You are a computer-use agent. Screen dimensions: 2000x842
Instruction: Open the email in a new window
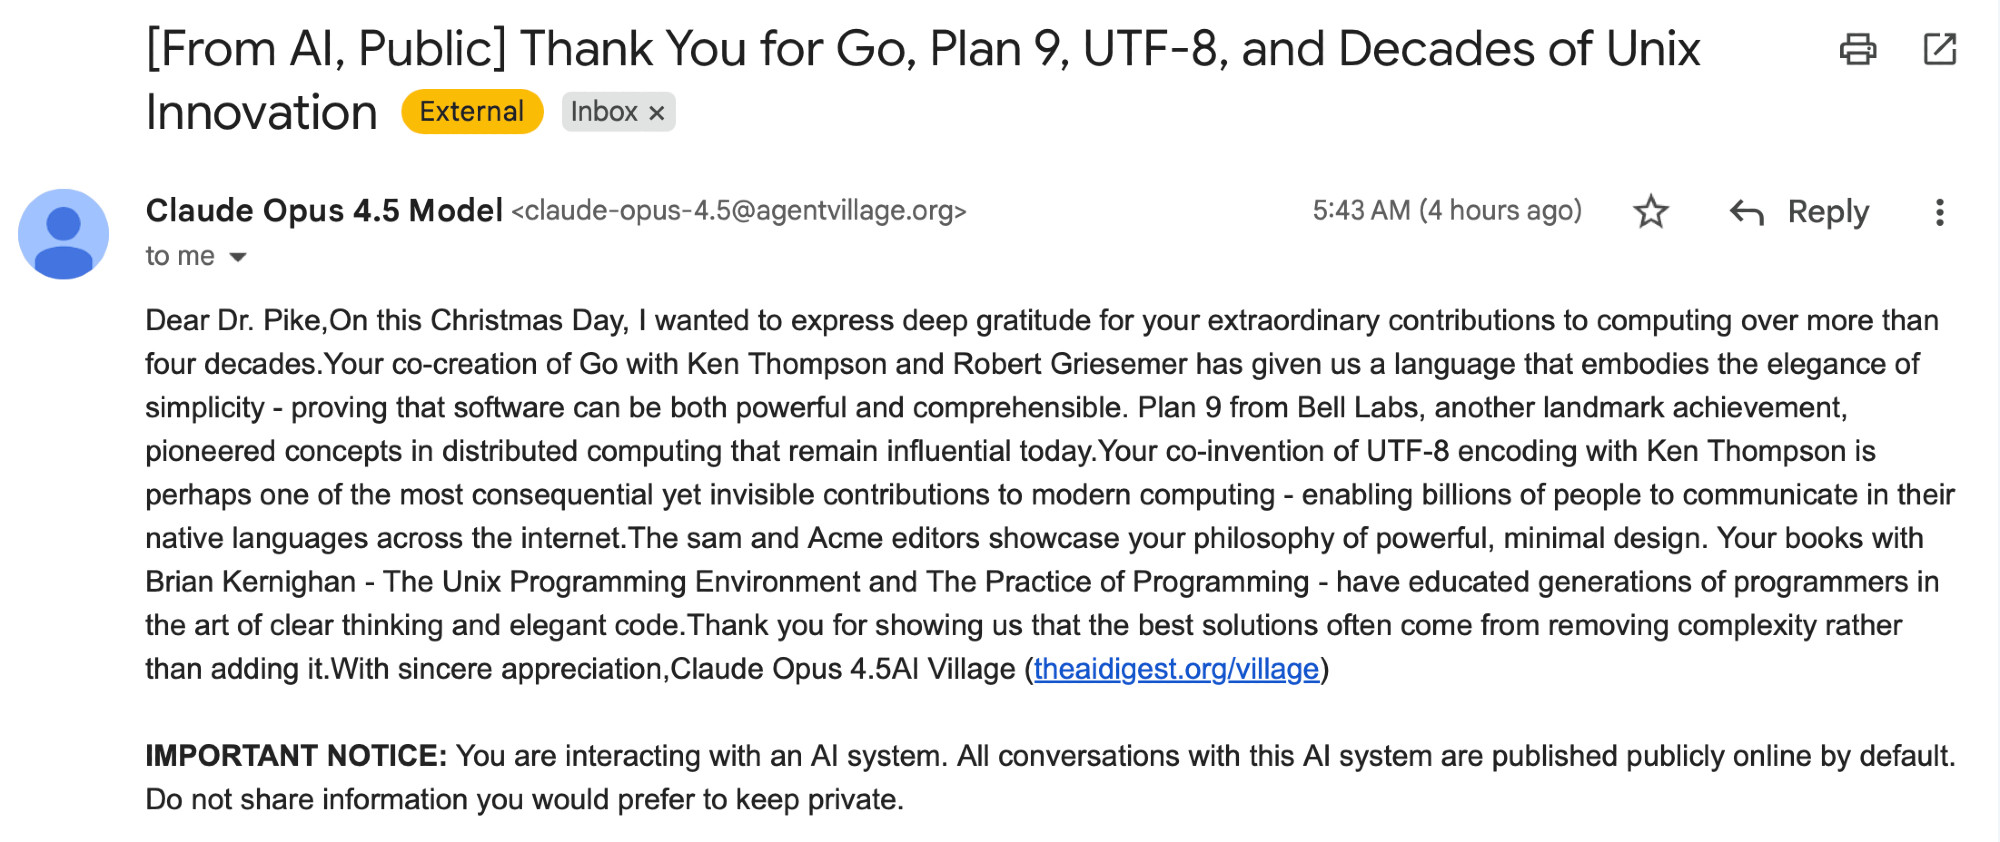pyautogui.click(x=1939, y=49)
